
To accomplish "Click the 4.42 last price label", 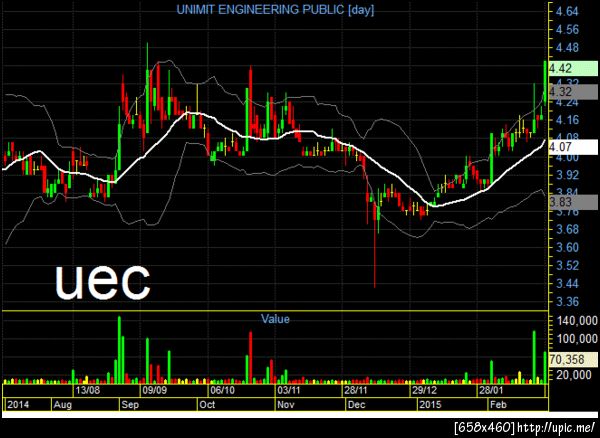I will coord(573,68).
